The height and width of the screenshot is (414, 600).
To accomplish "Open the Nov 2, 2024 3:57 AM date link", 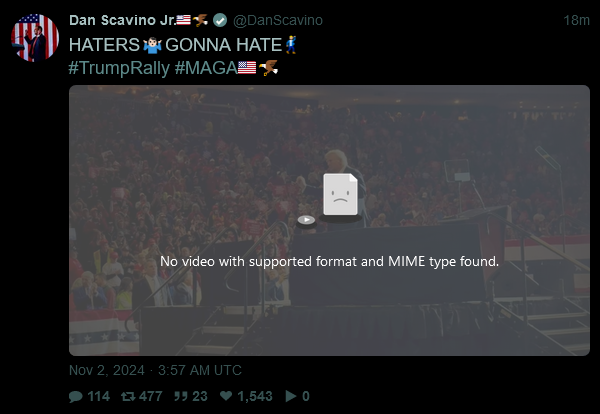I will (155, 370).
